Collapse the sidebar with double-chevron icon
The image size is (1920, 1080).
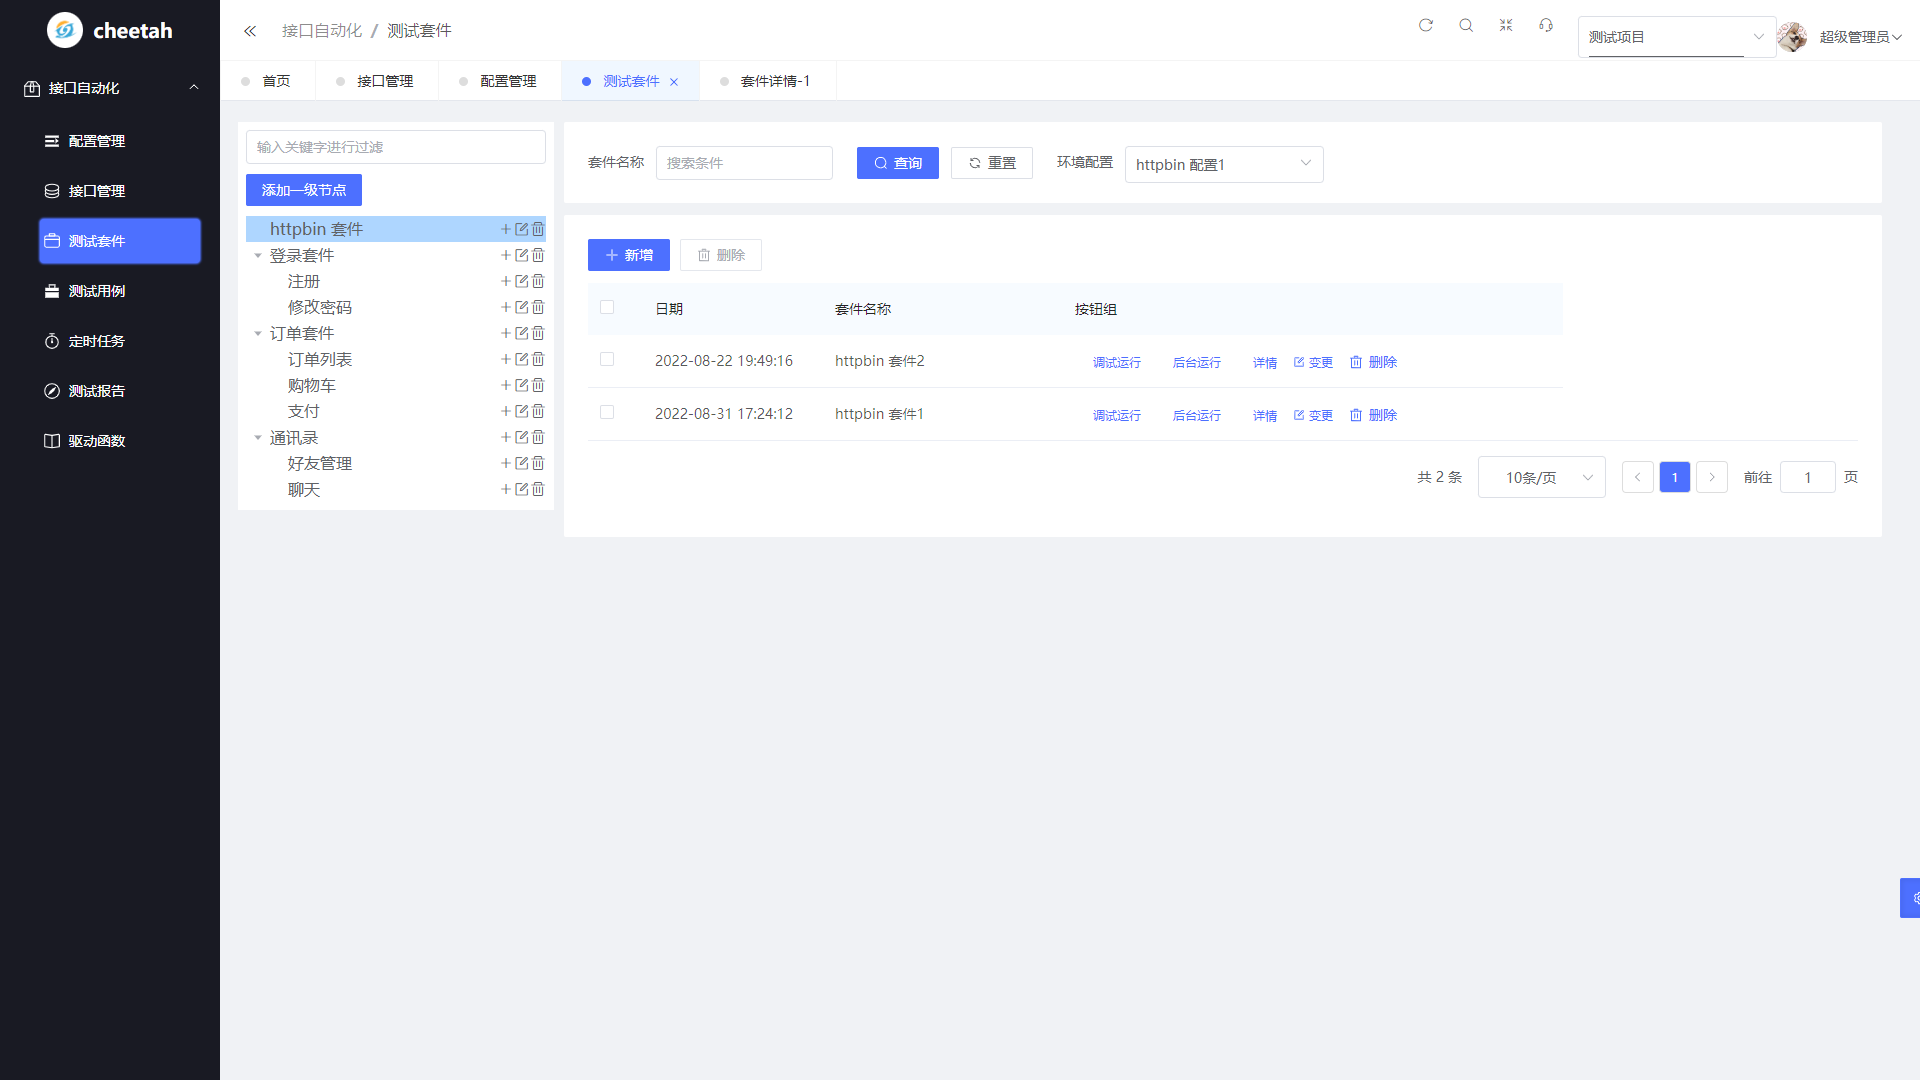tap(250, 31)
